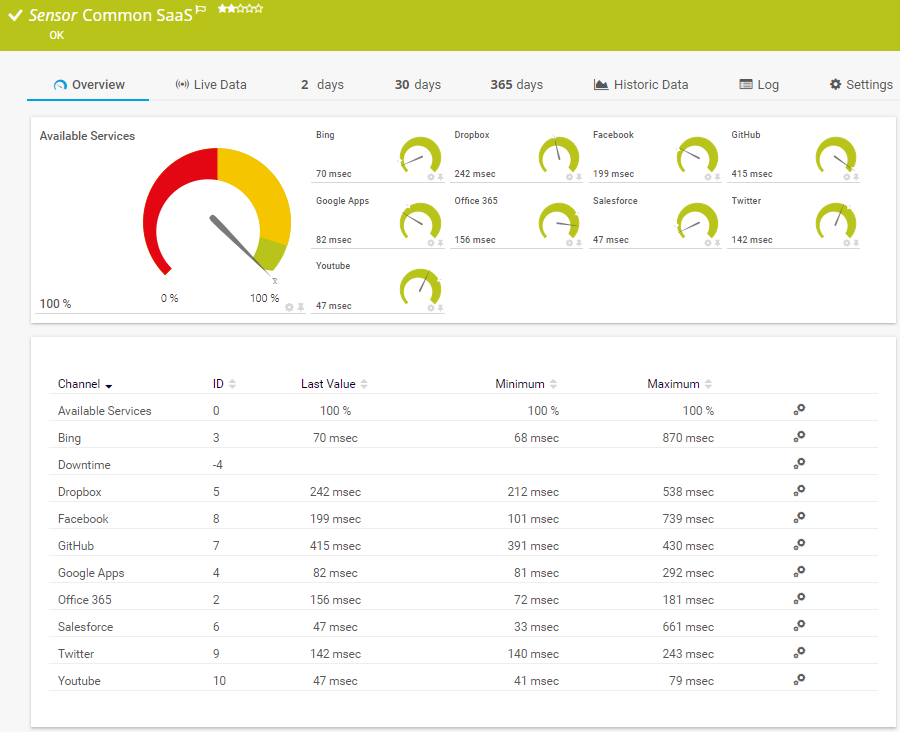Image resolution: width=900 pixels, height=732 pixels.
Task: Switch to the Live Data tab
Action: coord(211,85)
